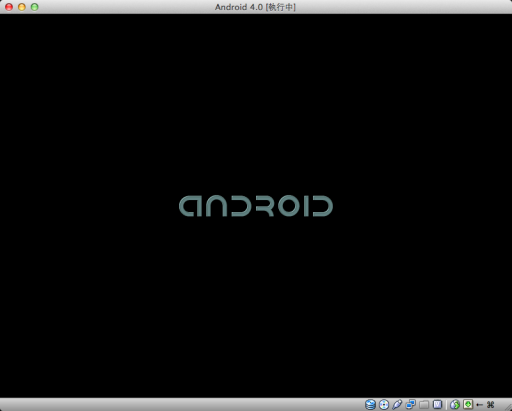The width and height of the screenshot is (512, 411).
Task: Toggle the mouse integration globe icon
Action: pos(455,405)
